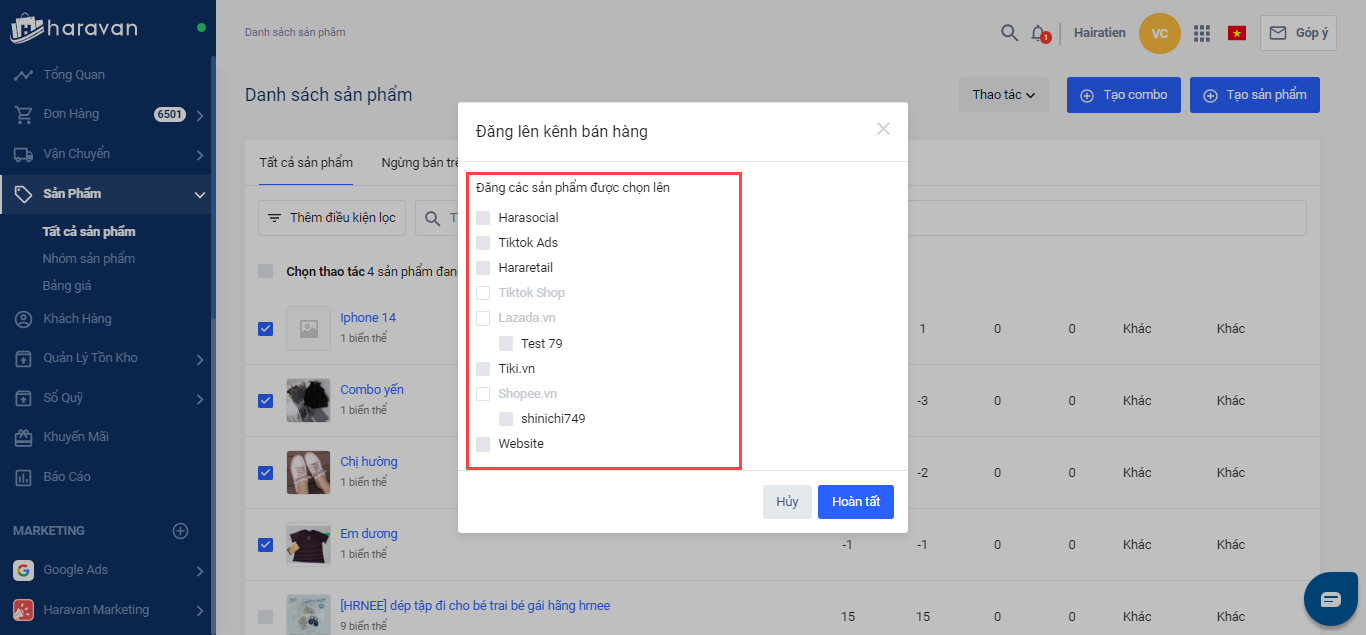Viewport: 1366px width, 635px height.
Task: Click the filter icon in Thêm điều kiện lọc
Action: [x=274, y=218]
